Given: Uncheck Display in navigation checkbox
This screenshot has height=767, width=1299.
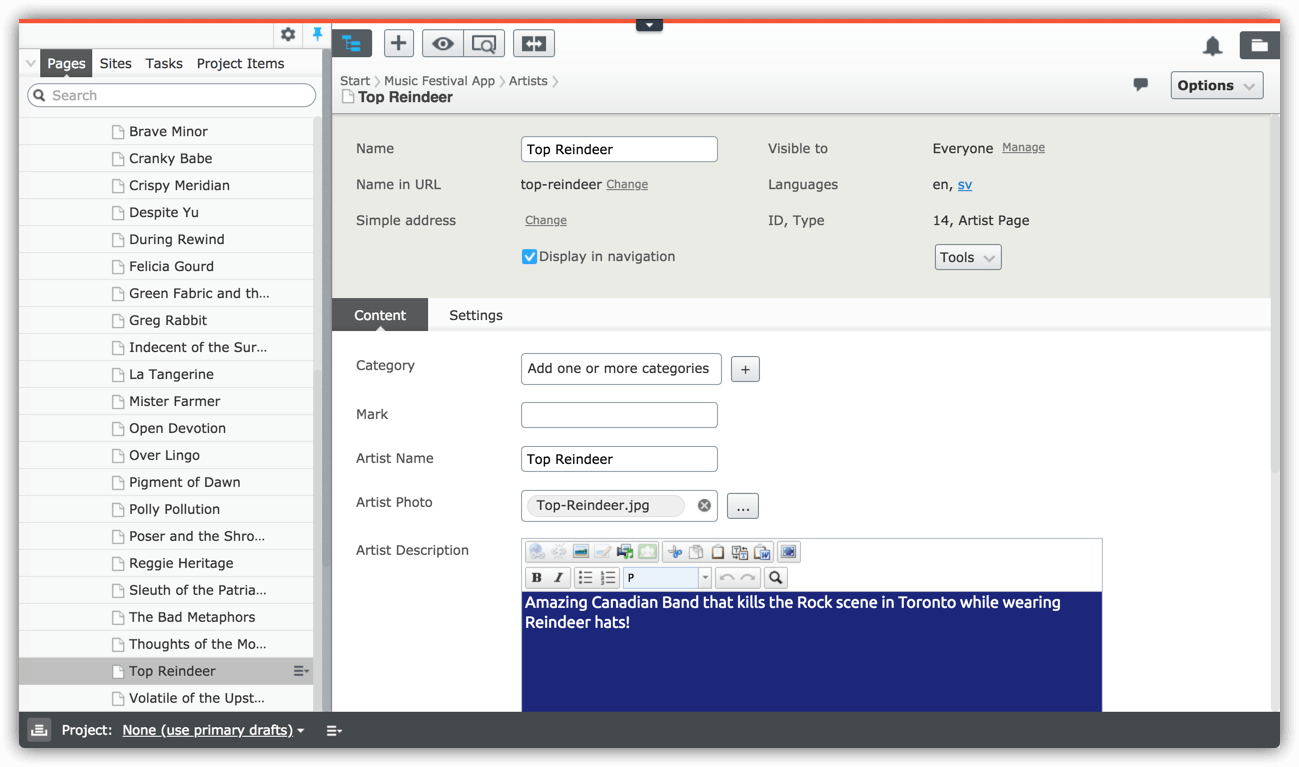Looking at the screenshot, I should [529, 257].
